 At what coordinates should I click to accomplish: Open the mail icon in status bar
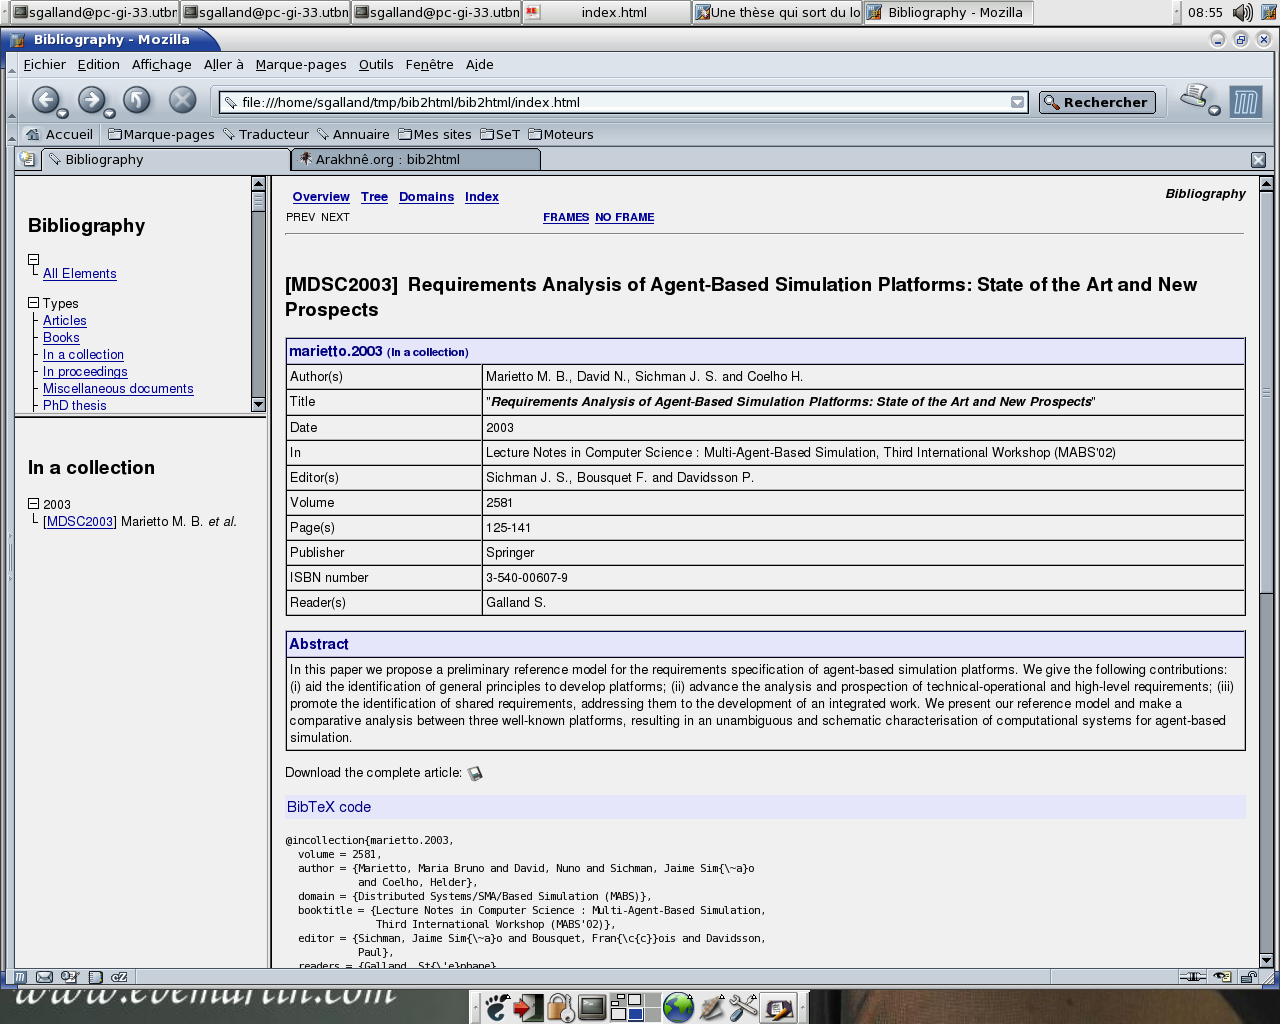coord(44,977)
